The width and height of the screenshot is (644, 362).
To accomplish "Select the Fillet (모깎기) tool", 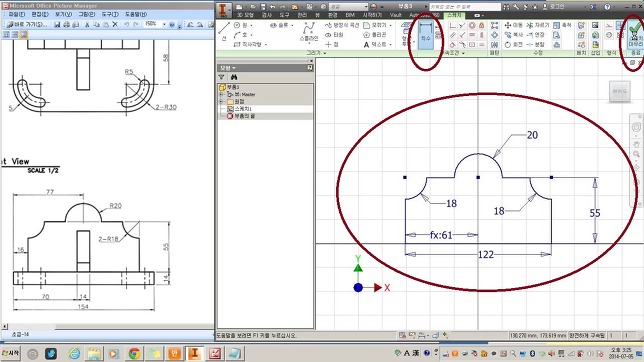I will coord(375,25).
